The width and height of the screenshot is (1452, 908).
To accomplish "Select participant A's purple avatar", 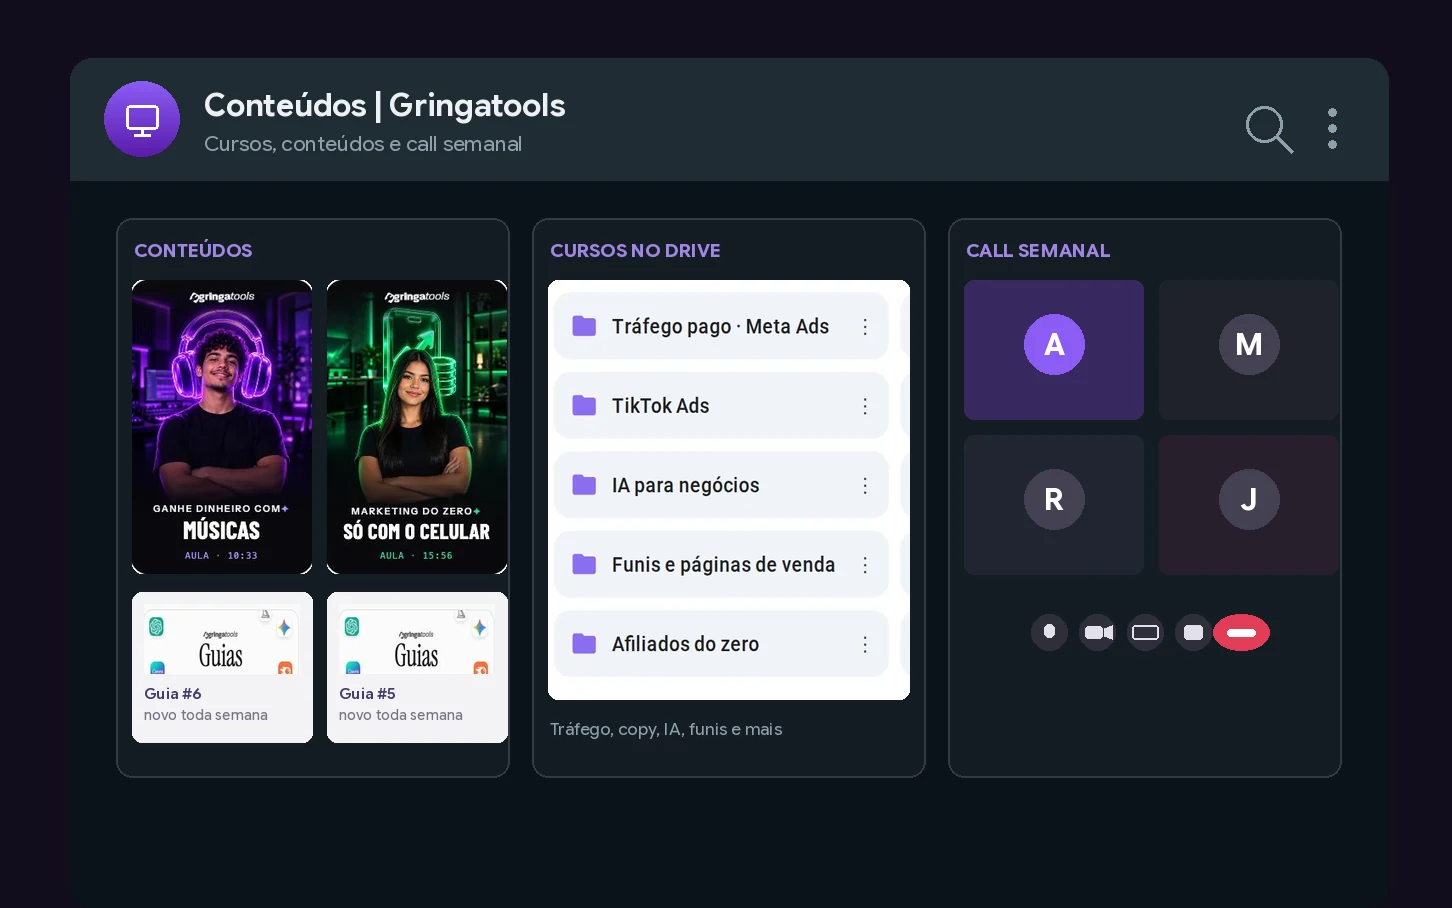I will pyautogui.click(x=1054, y=344).
